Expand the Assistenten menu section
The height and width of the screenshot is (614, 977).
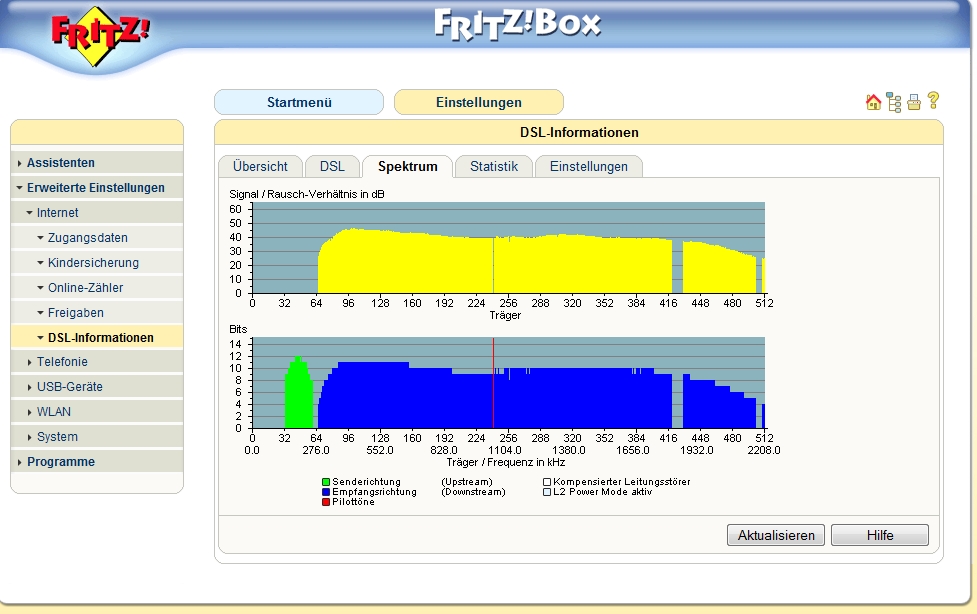click(x=61, y=163)
